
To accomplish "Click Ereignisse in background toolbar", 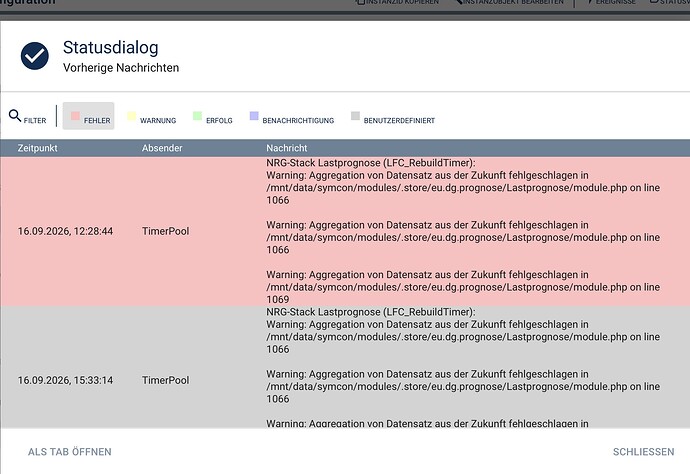I will [x=611, y=2].
